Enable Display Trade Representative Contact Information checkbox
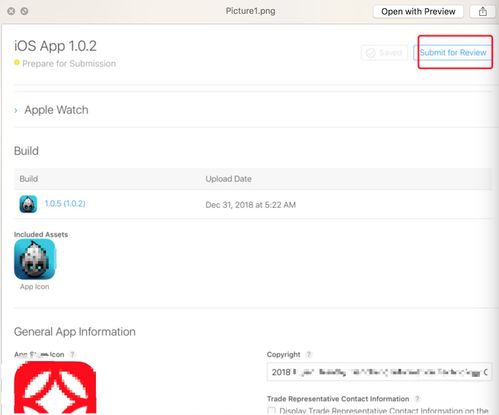The width and height of the screenshot is (499, 415). [x=272, y=410]
